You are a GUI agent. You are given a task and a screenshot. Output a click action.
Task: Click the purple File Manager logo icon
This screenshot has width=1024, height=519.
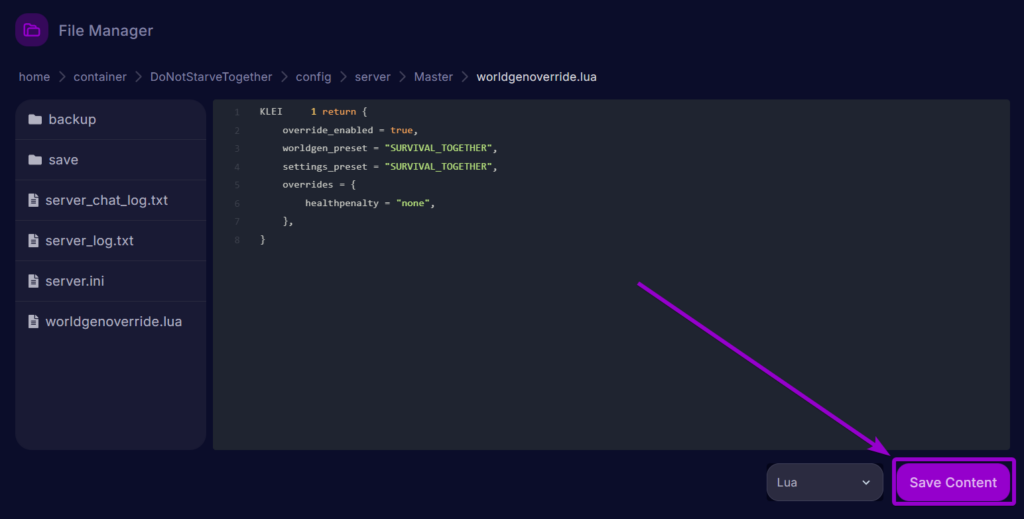click(x=32, y=30)
